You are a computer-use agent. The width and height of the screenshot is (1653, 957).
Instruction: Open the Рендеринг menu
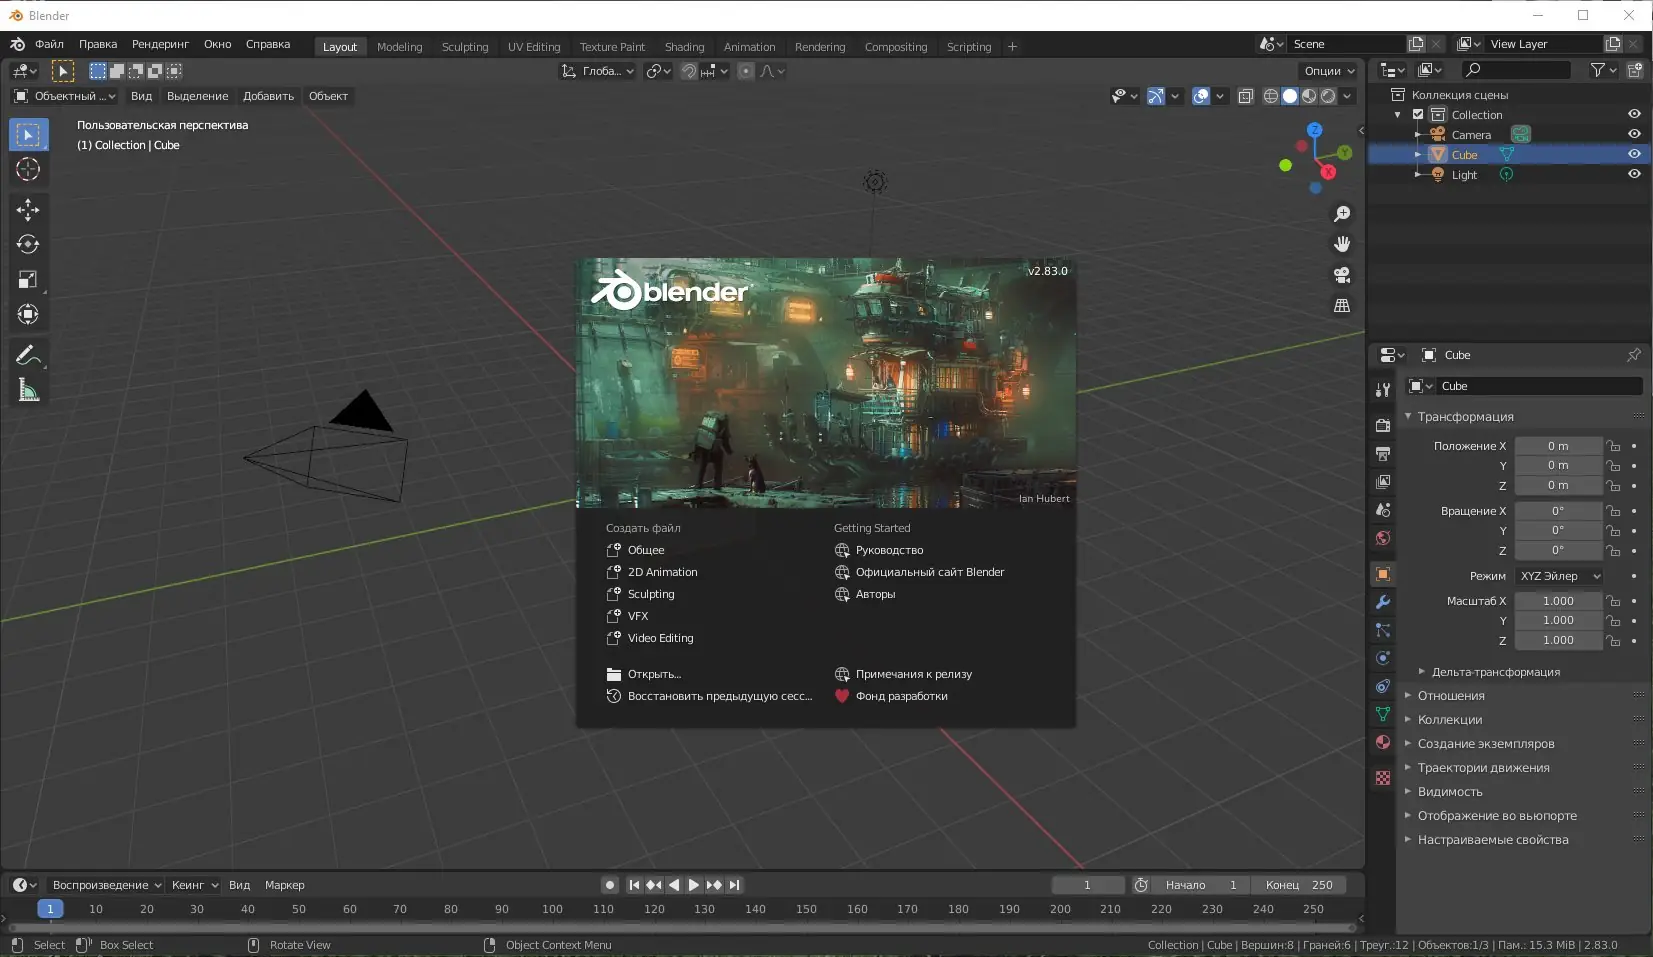click(160, 44)
